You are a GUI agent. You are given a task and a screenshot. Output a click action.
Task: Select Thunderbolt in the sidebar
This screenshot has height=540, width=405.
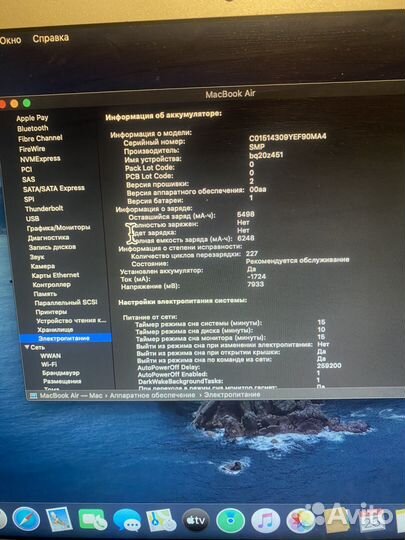click(x=44, y=208)
